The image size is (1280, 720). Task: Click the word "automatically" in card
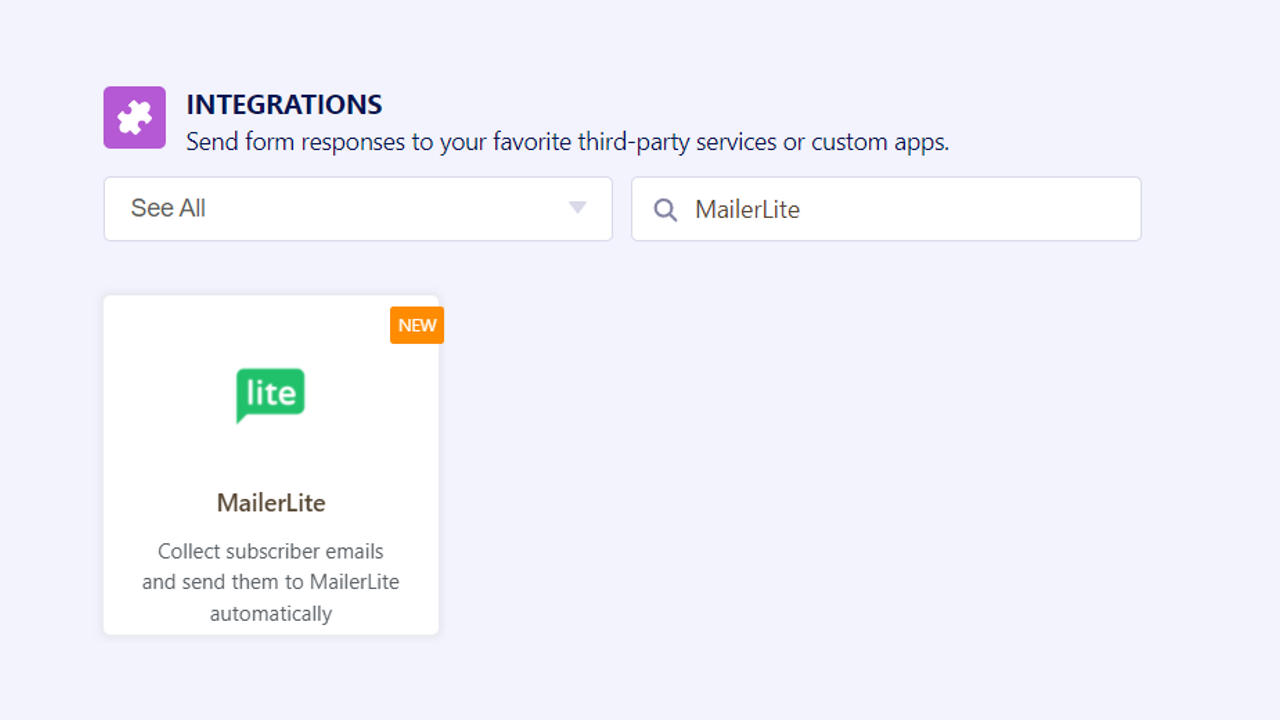pyautogui.click(x=271, y=613)
